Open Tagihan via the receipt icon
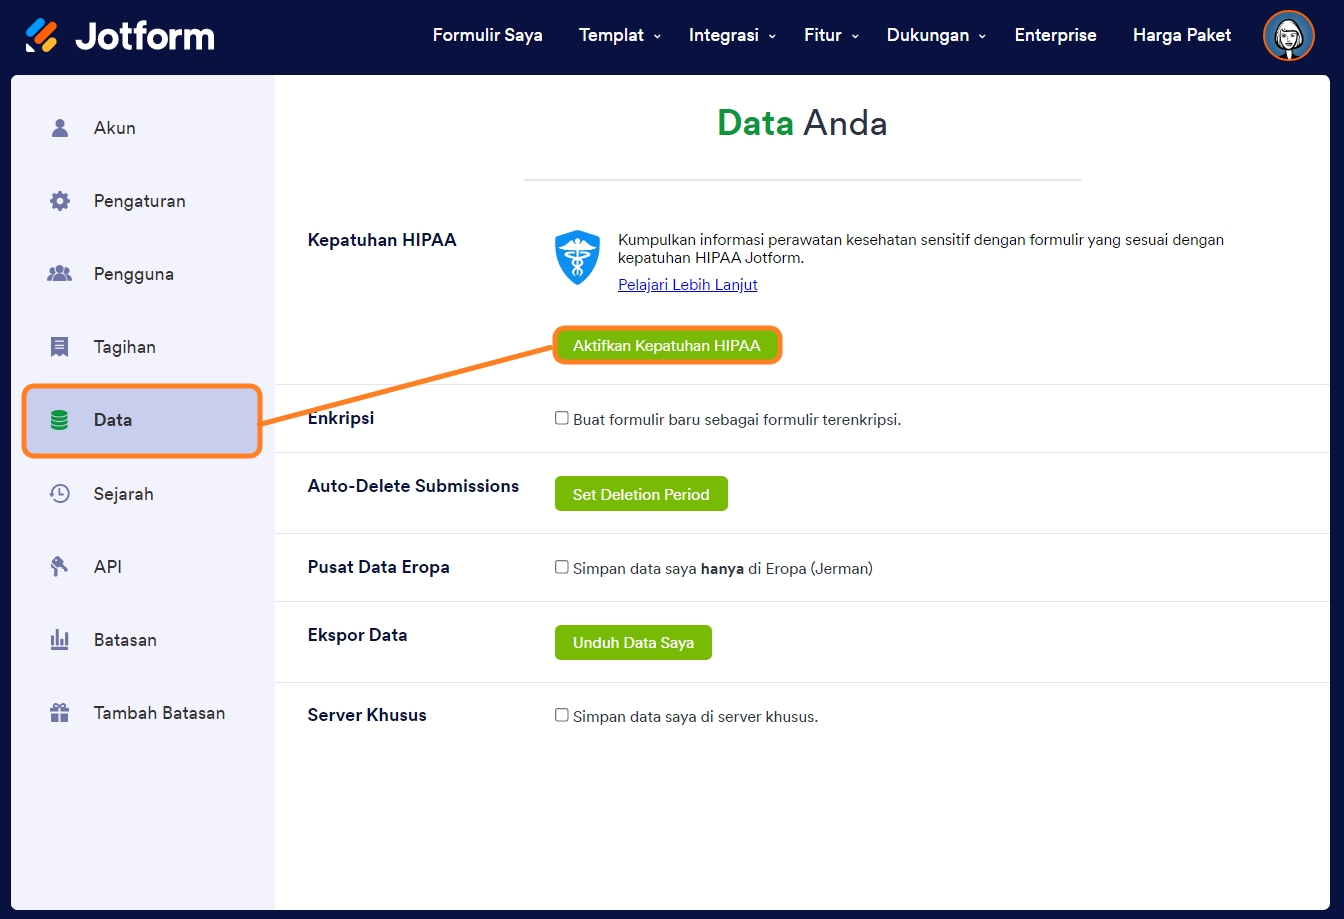The width and height of the screenshot is (1344, 919). click(60, 347)
